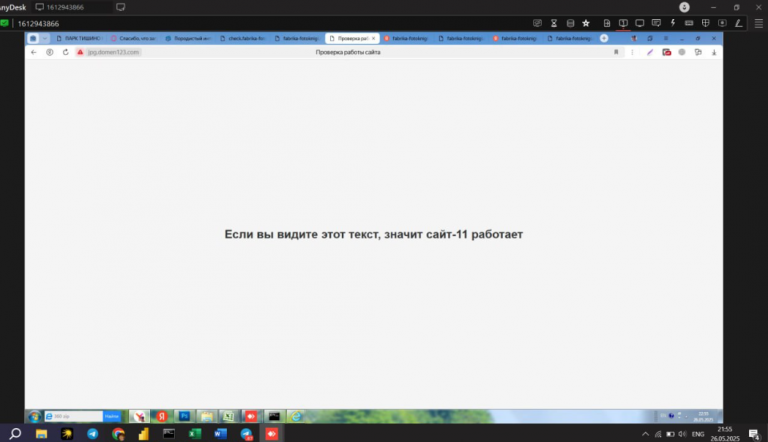The image size is (768, 442).
Task: Open Excel in remote taskbar
Action: coord(229,417)
